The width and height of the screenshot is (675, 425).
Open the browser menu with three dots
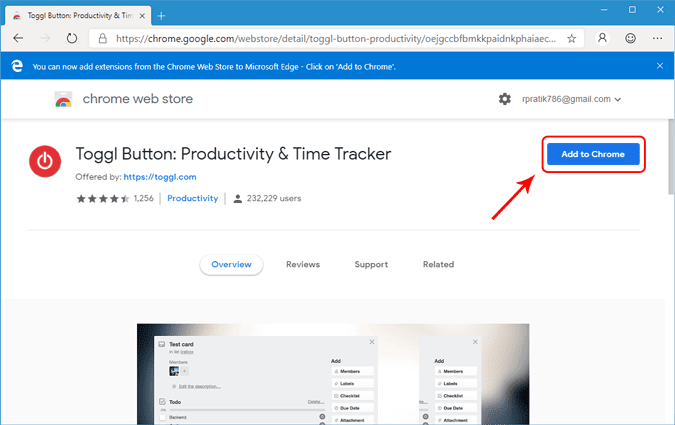coord(657,38)
